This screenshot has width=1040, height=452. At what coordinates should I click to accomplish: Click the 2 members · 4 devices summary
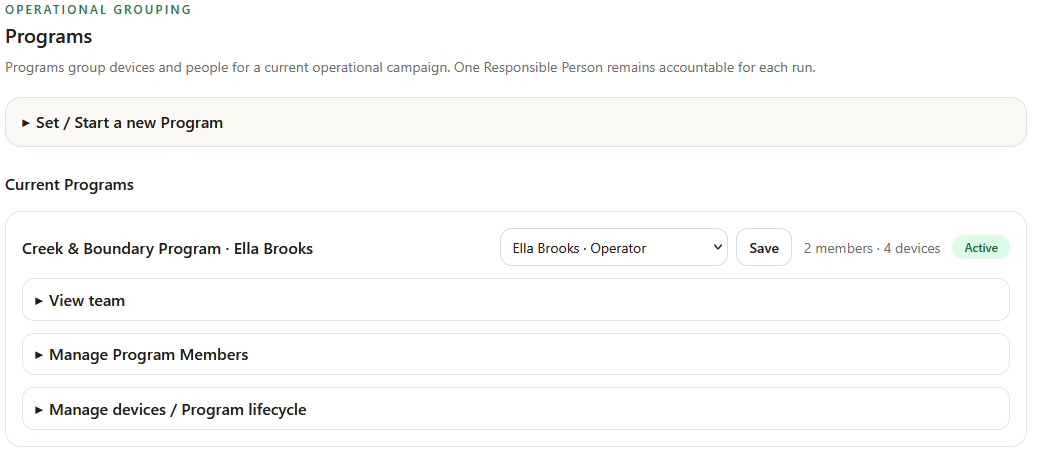872,248
